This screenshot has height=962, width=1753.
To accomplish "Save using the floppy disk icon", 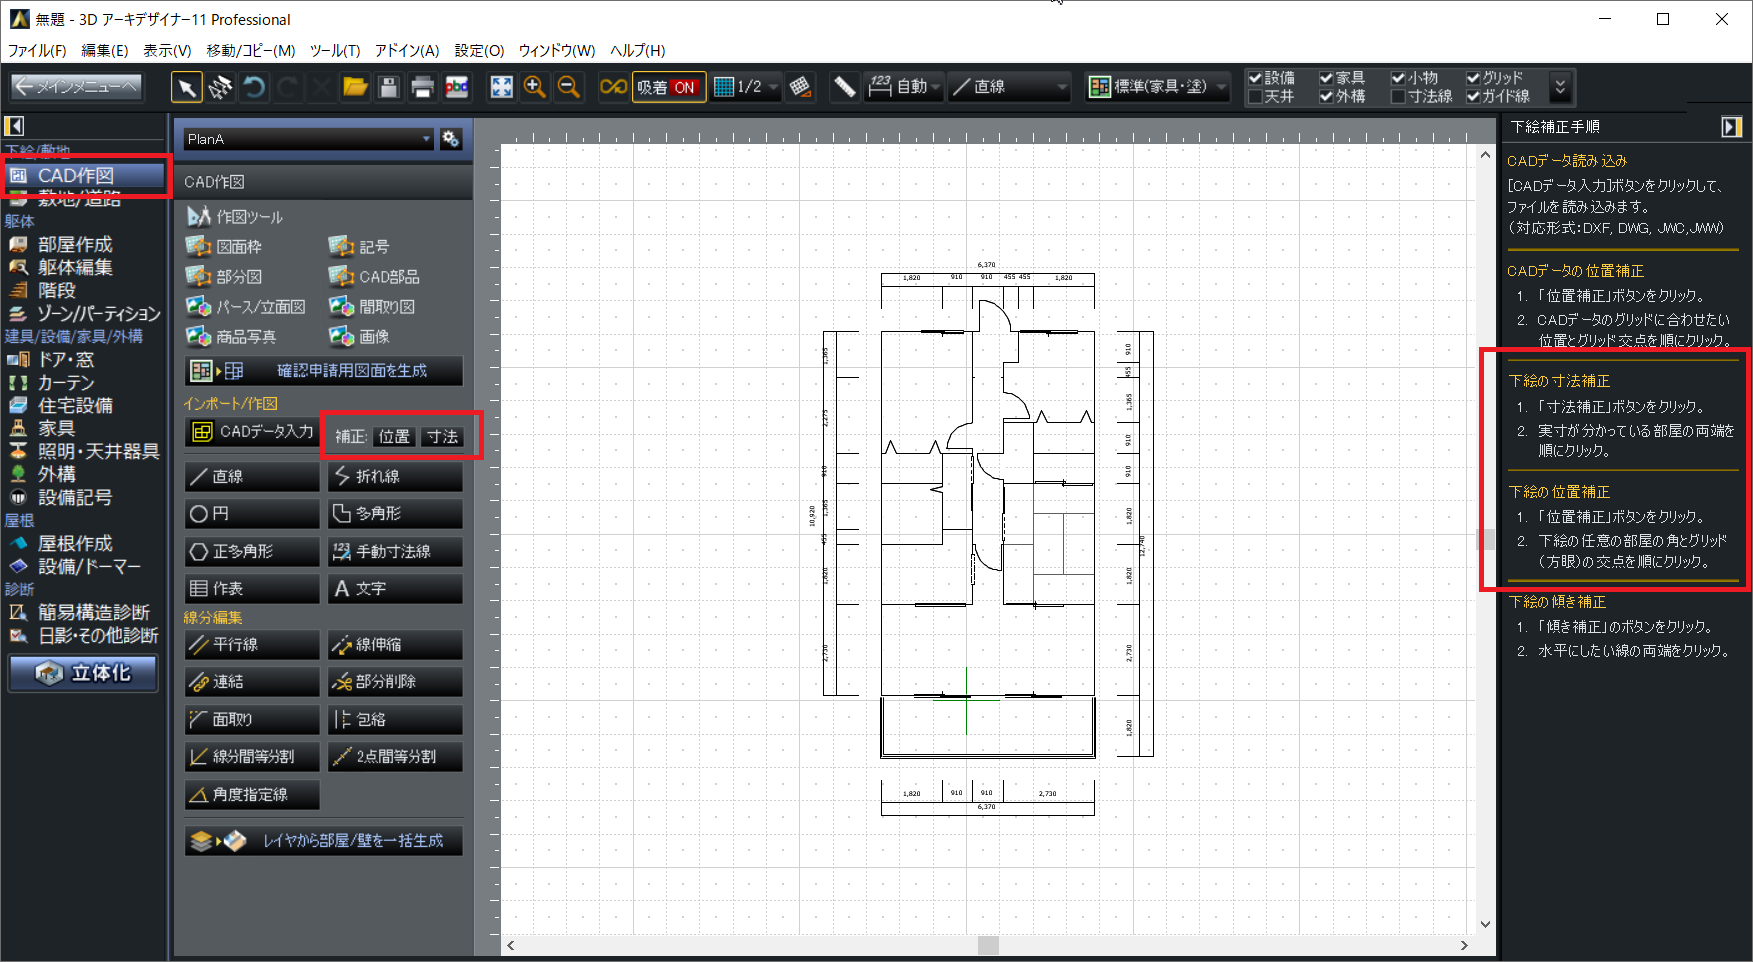I will pyautogui.click(x=389, y=88).
